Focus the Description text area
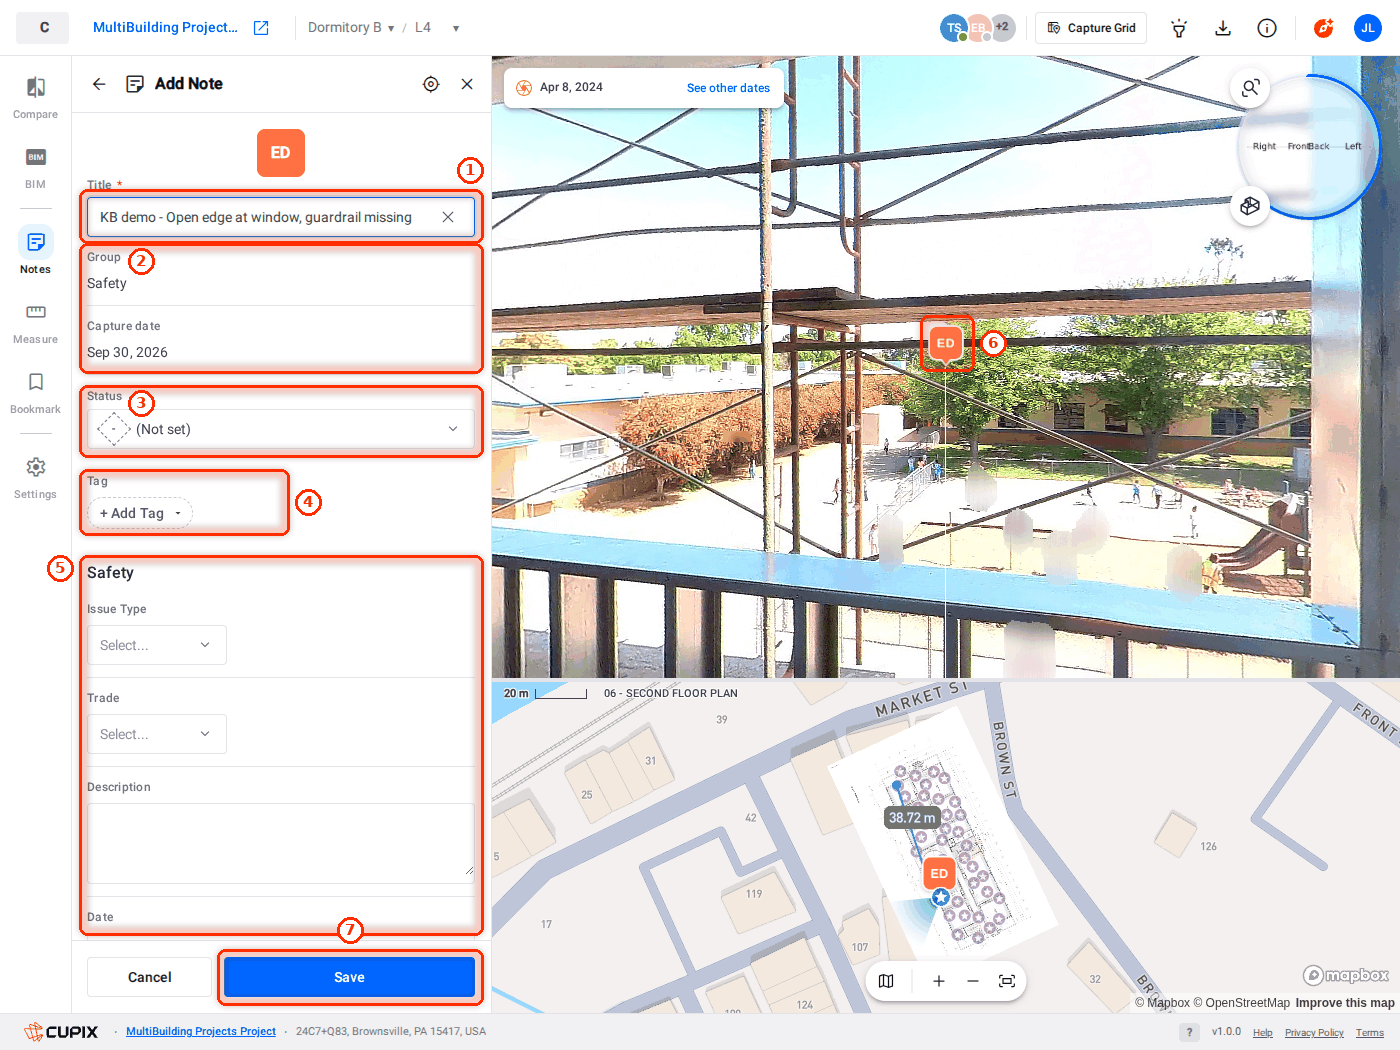This screenshot has height=1050, width=1400. (281, 843)
